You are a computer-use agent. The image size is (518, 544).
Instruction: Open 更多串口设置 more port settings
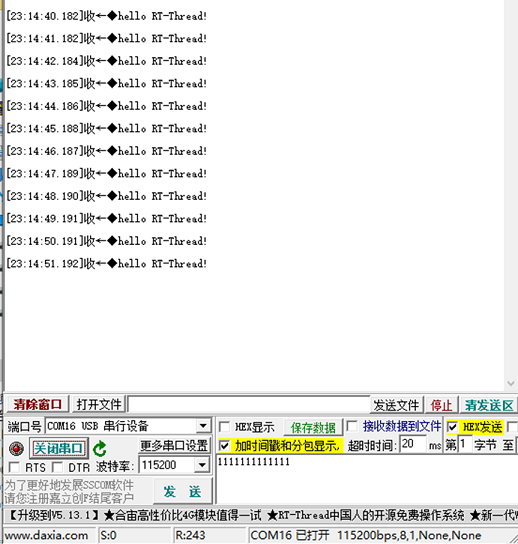tap(174, 445)
